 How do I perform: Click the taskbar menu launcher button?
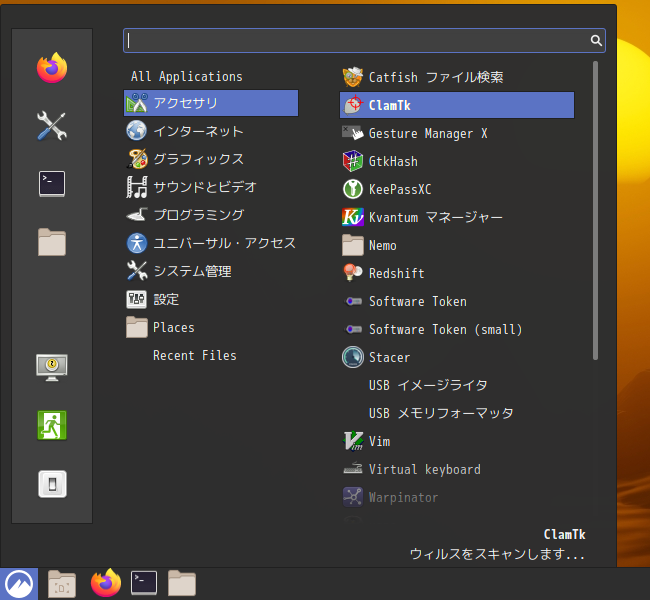(x=19, y=584)
